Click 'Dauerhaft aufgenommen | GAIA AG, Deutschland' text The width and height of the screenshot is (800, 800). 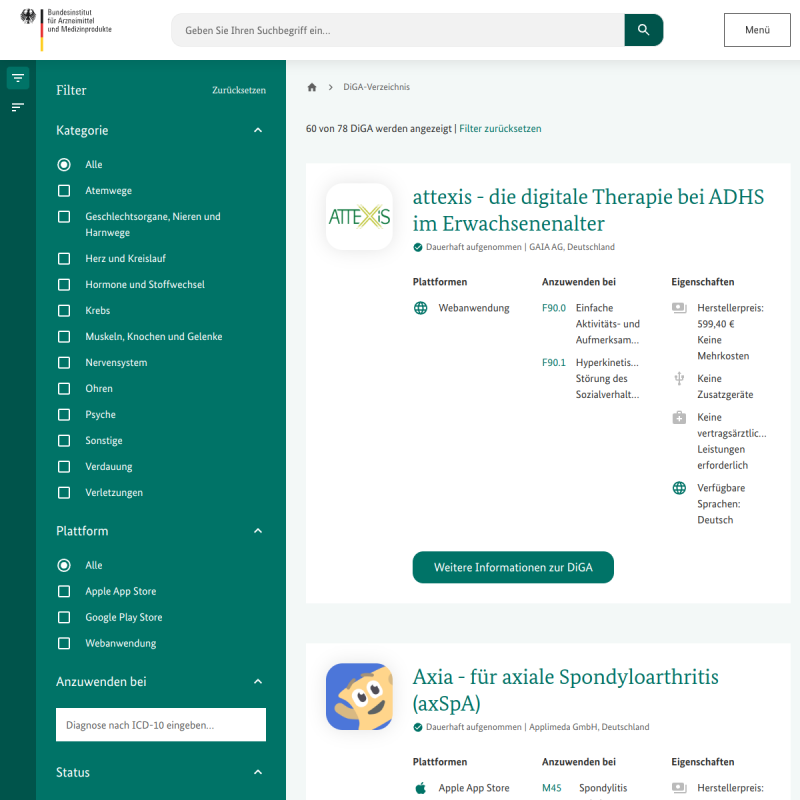tap(520, 247)
